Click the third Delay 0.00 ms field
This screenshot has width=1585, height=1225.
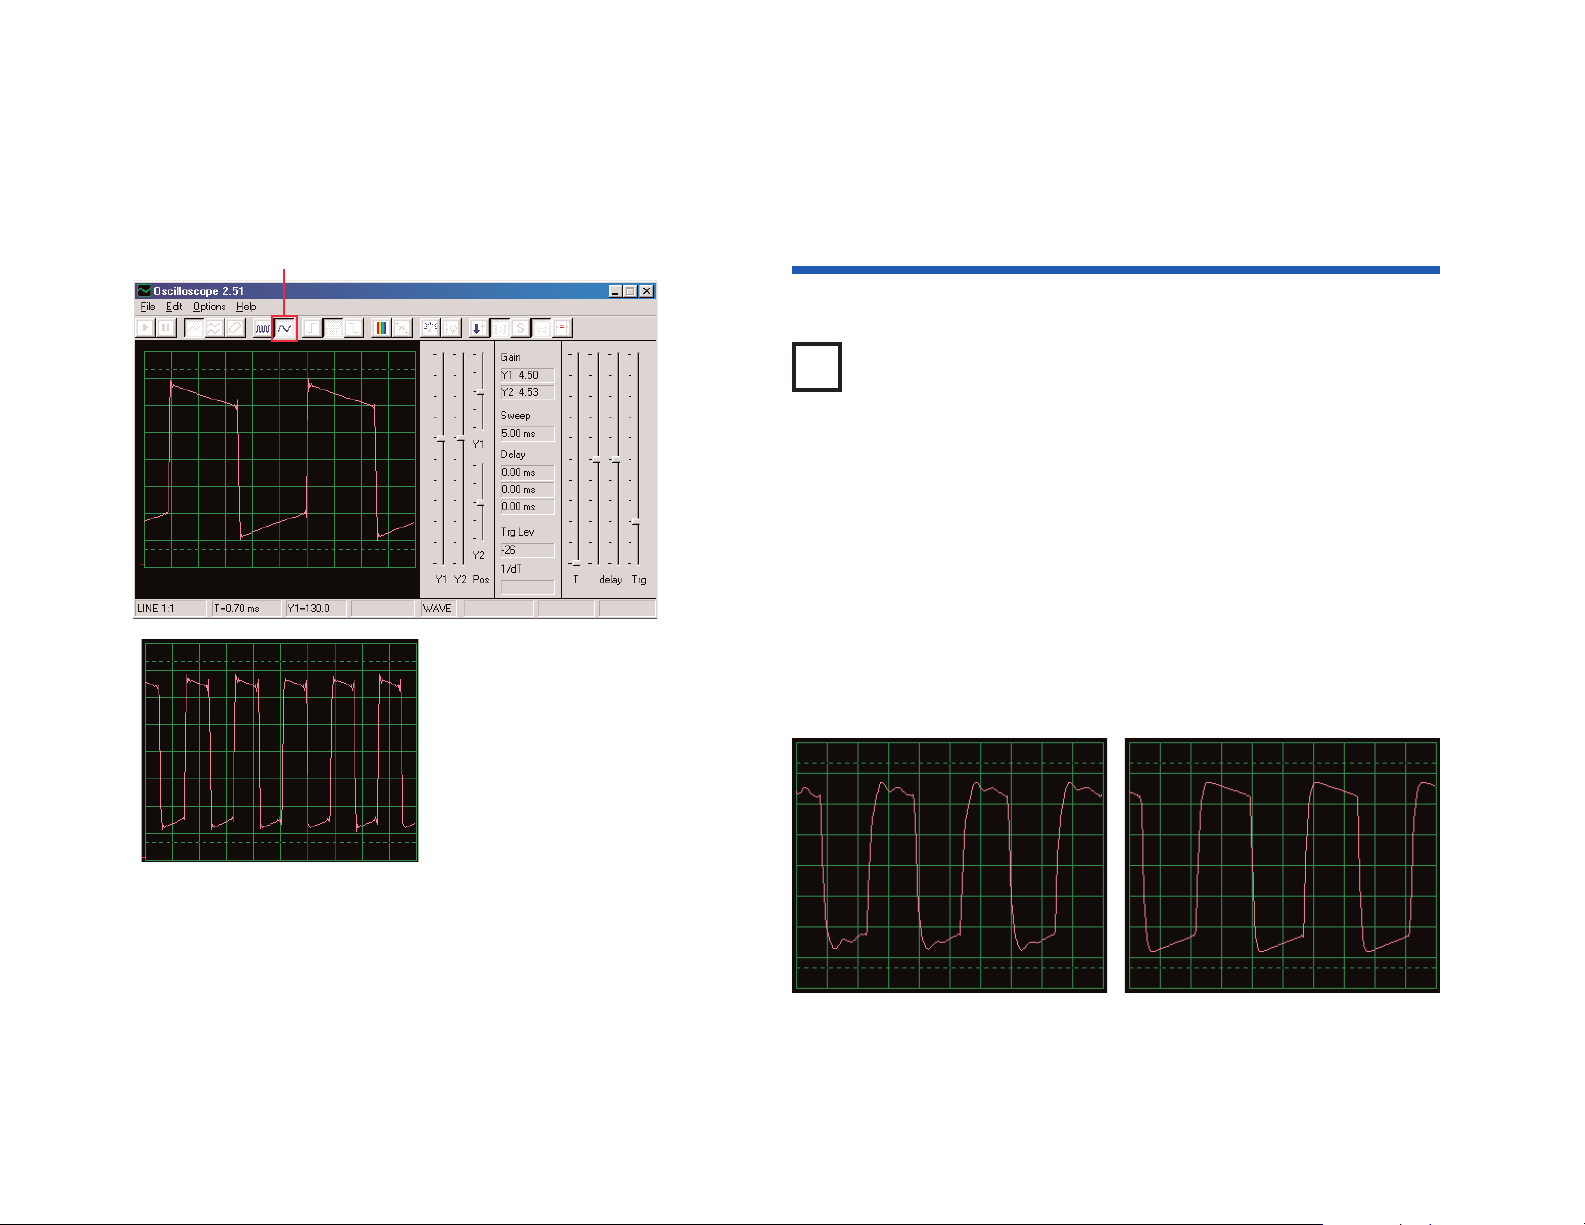click(x=527, y=506)
